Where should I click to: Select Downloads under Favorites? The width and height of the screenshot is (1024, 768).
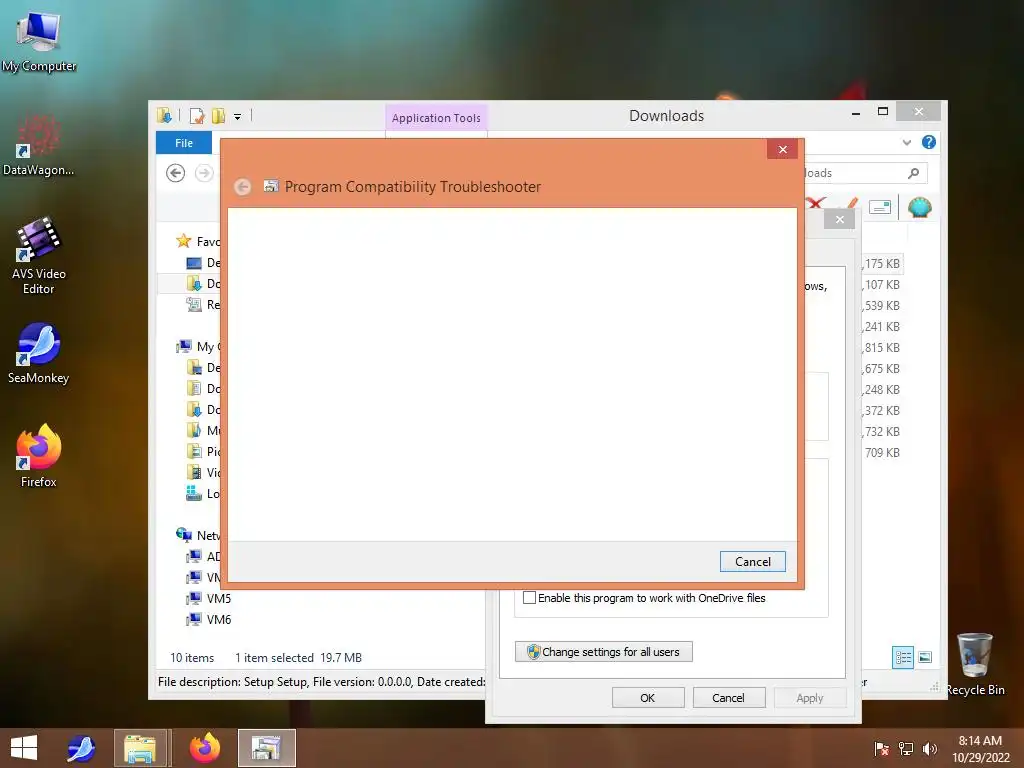click(203, 283)
